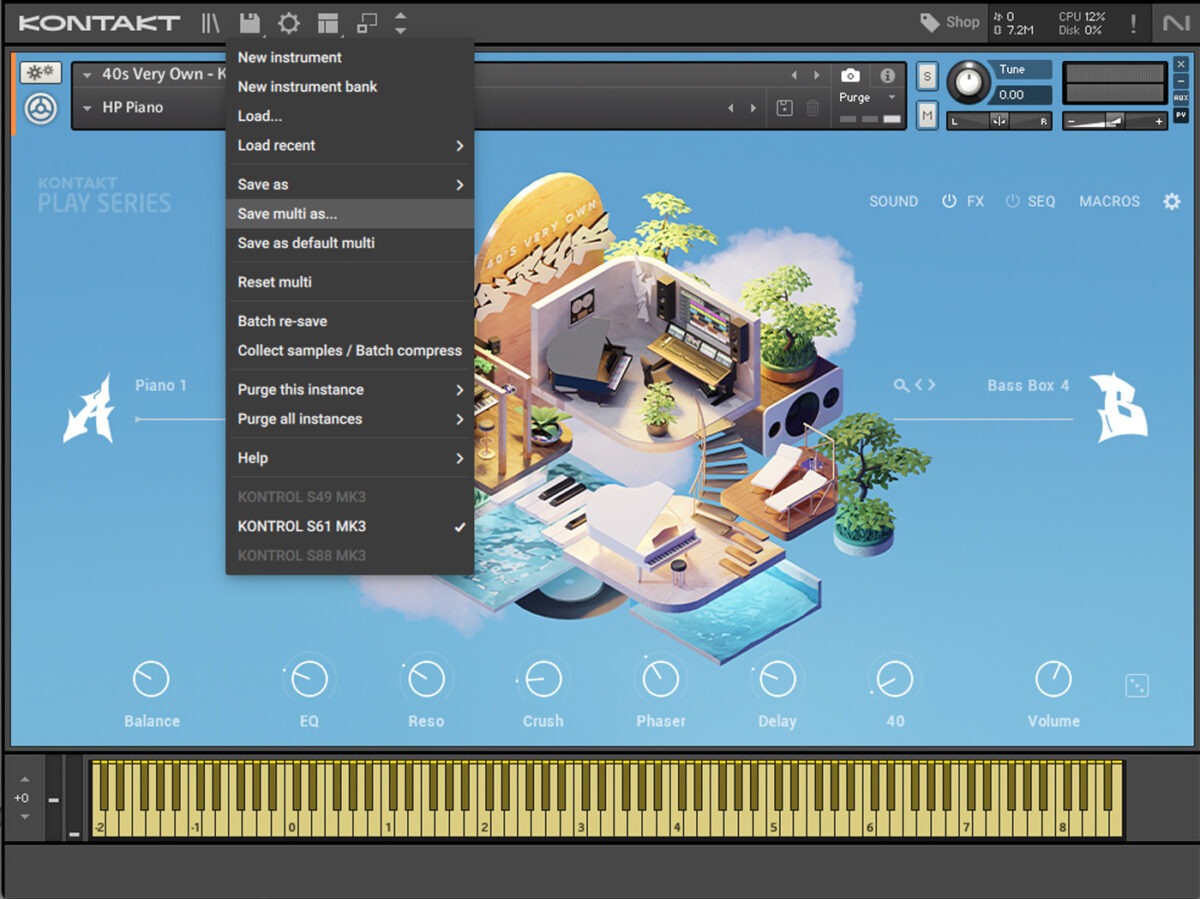Click the Tune value field 0.00
This screenshot has height=899, width=1200.
coord(1018,95)
